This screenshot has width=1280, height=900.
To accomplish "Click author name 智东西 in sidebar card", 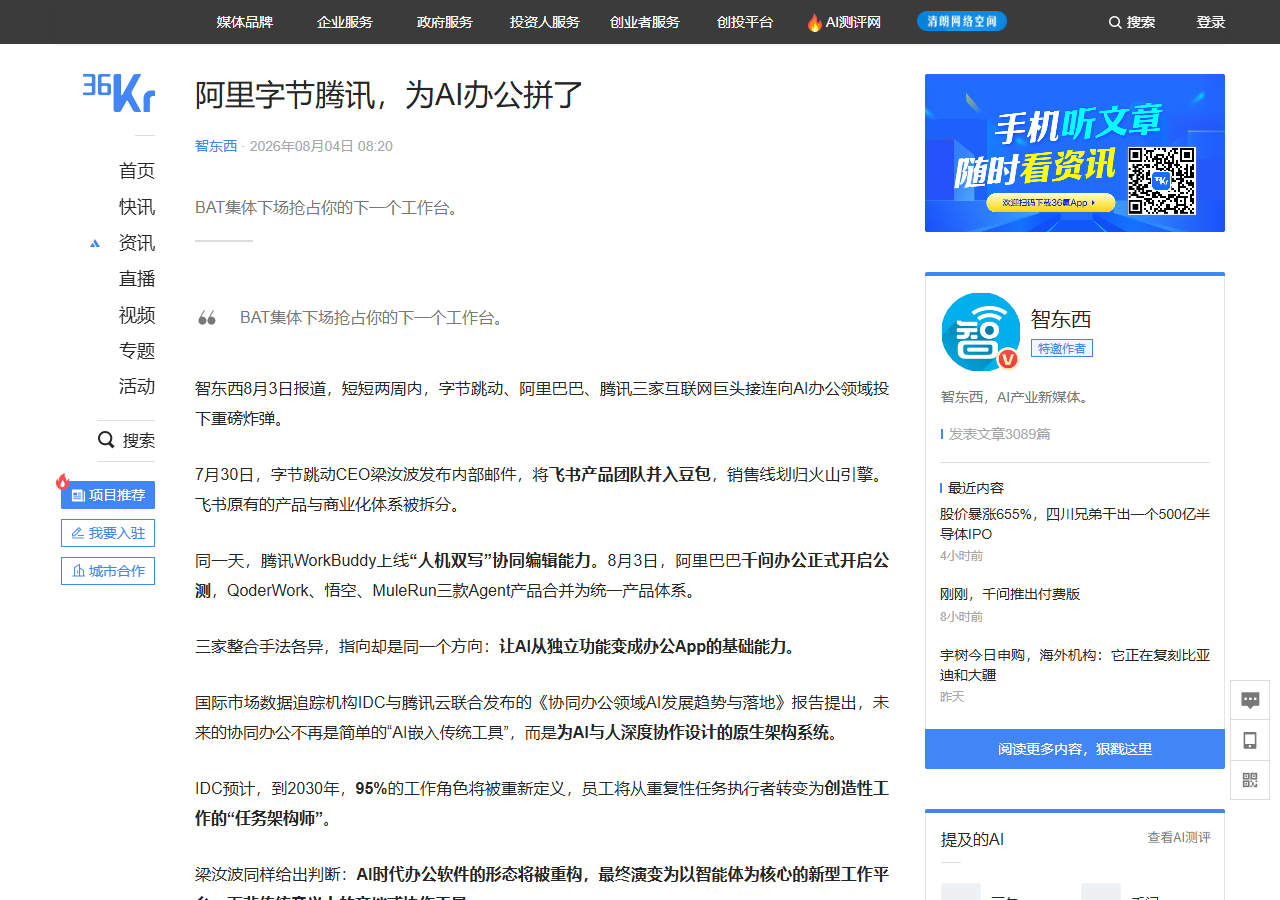I will 1061,319.
